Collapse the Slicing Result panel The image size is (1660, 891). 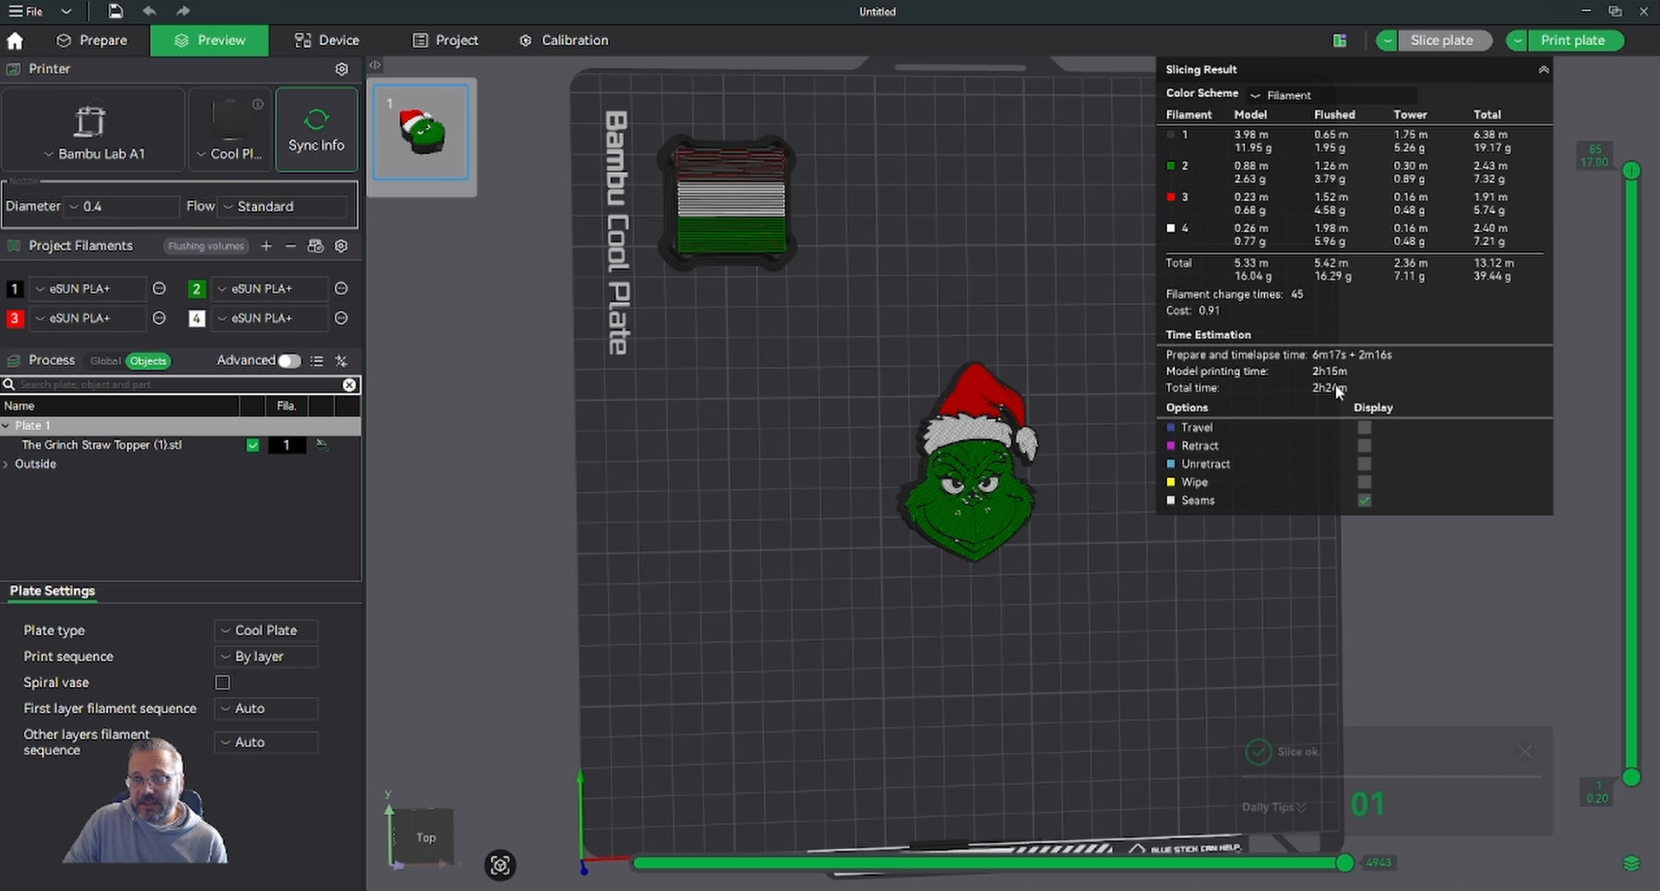tap(1543, 70)
